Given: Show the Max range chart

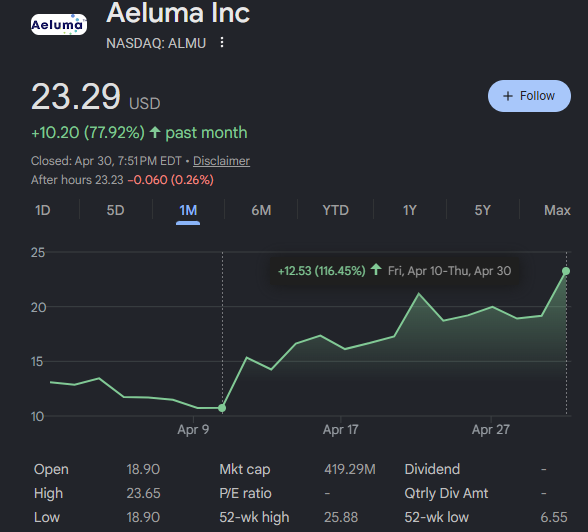Looking at the screenshot, I should point(557,210).
